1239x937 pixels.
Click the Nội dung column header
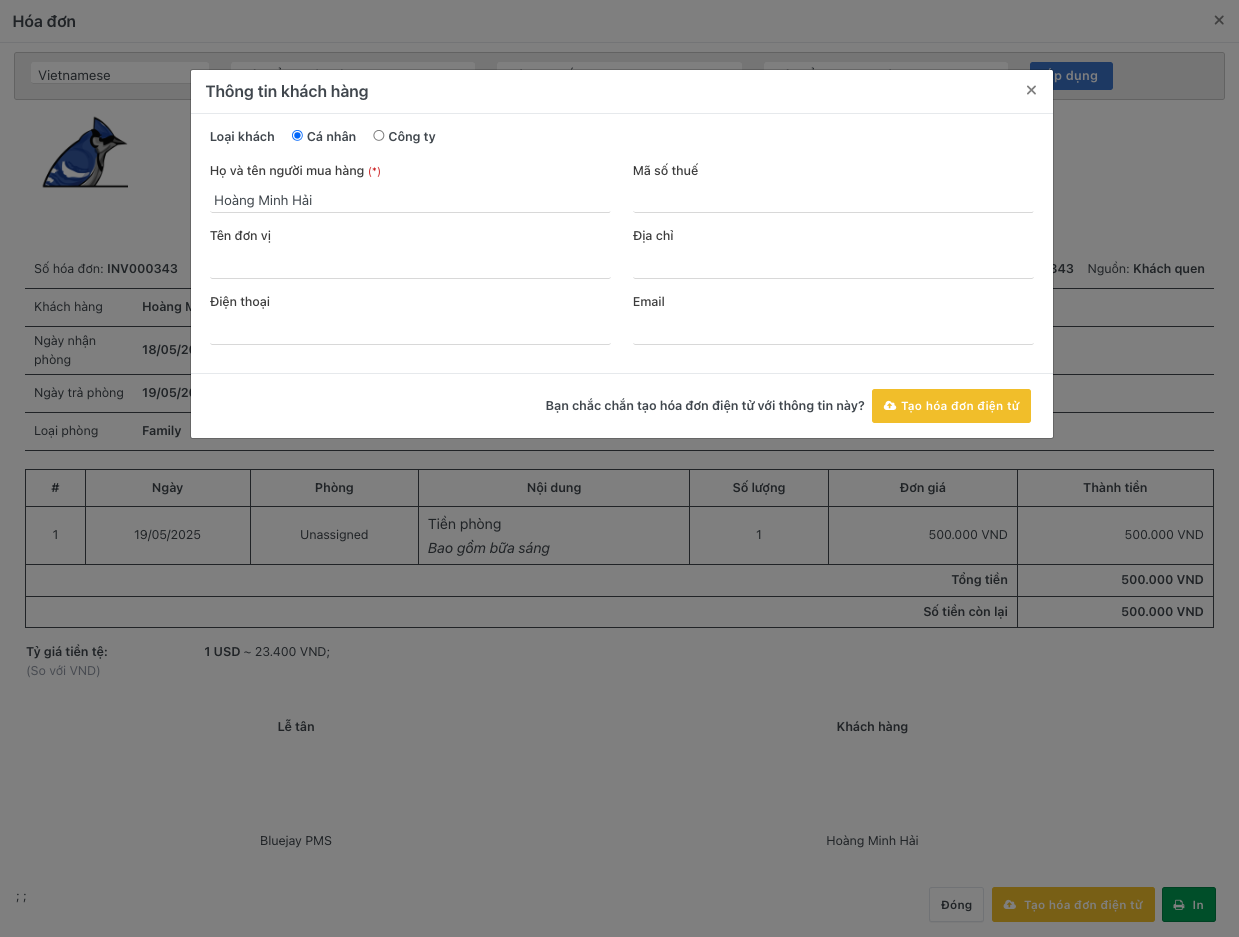[x=554, y=488]
